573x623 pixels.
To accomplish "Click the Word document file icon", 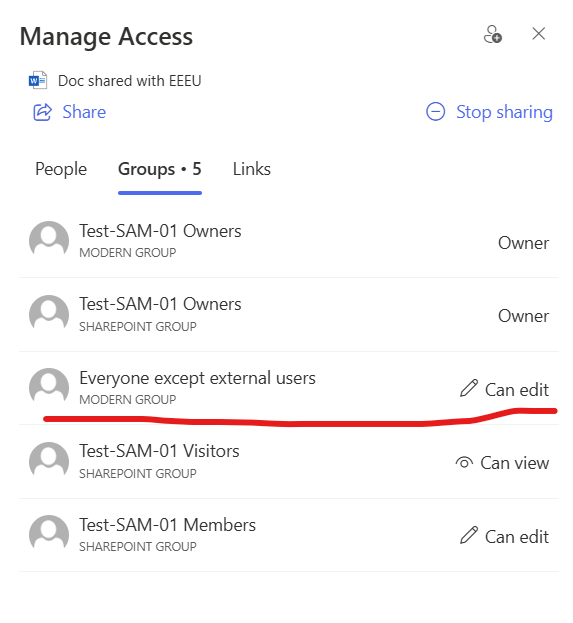I will click(x=38, y=81).
